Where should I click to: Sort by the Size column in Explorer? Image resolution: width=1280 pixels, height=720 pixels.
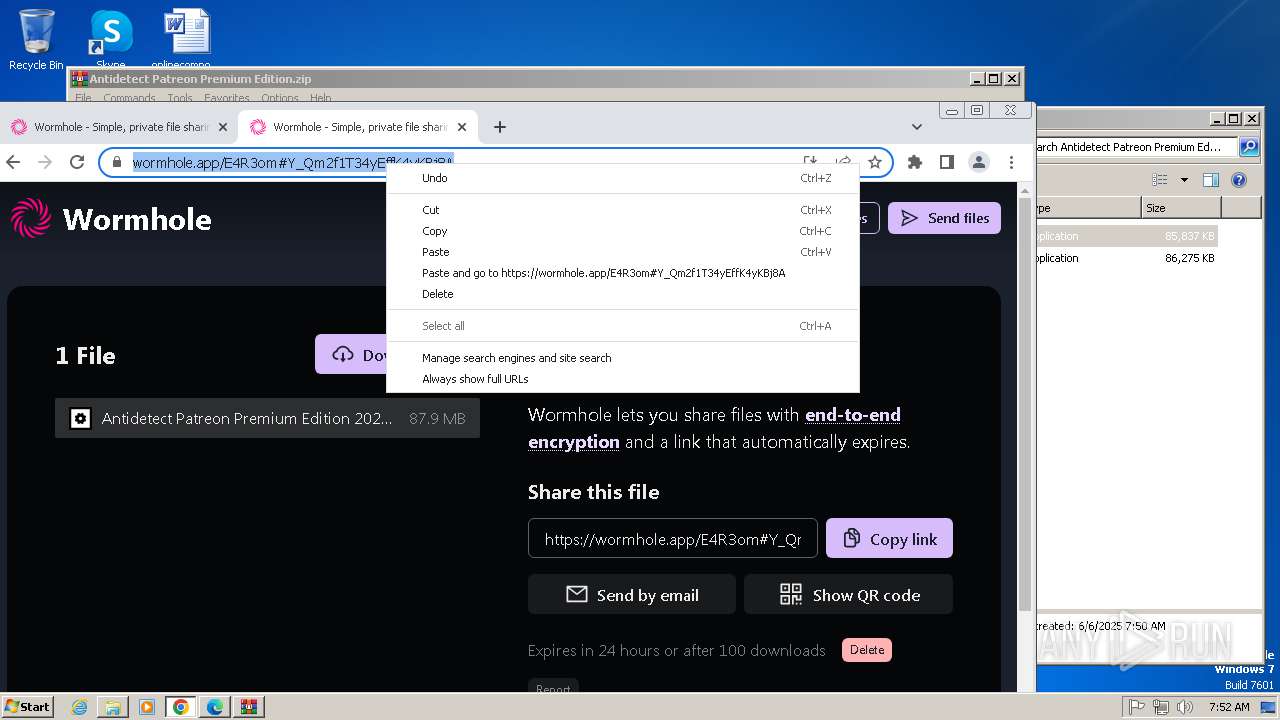pyautogui.click(x=1181, y=208)
